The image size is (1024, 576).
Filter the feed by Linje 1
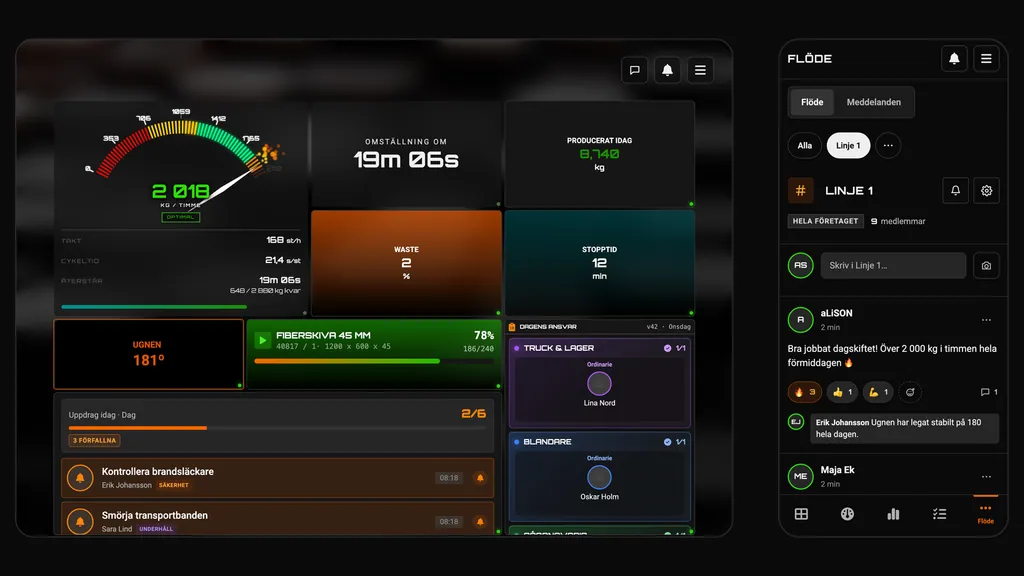tap(848, 146)
